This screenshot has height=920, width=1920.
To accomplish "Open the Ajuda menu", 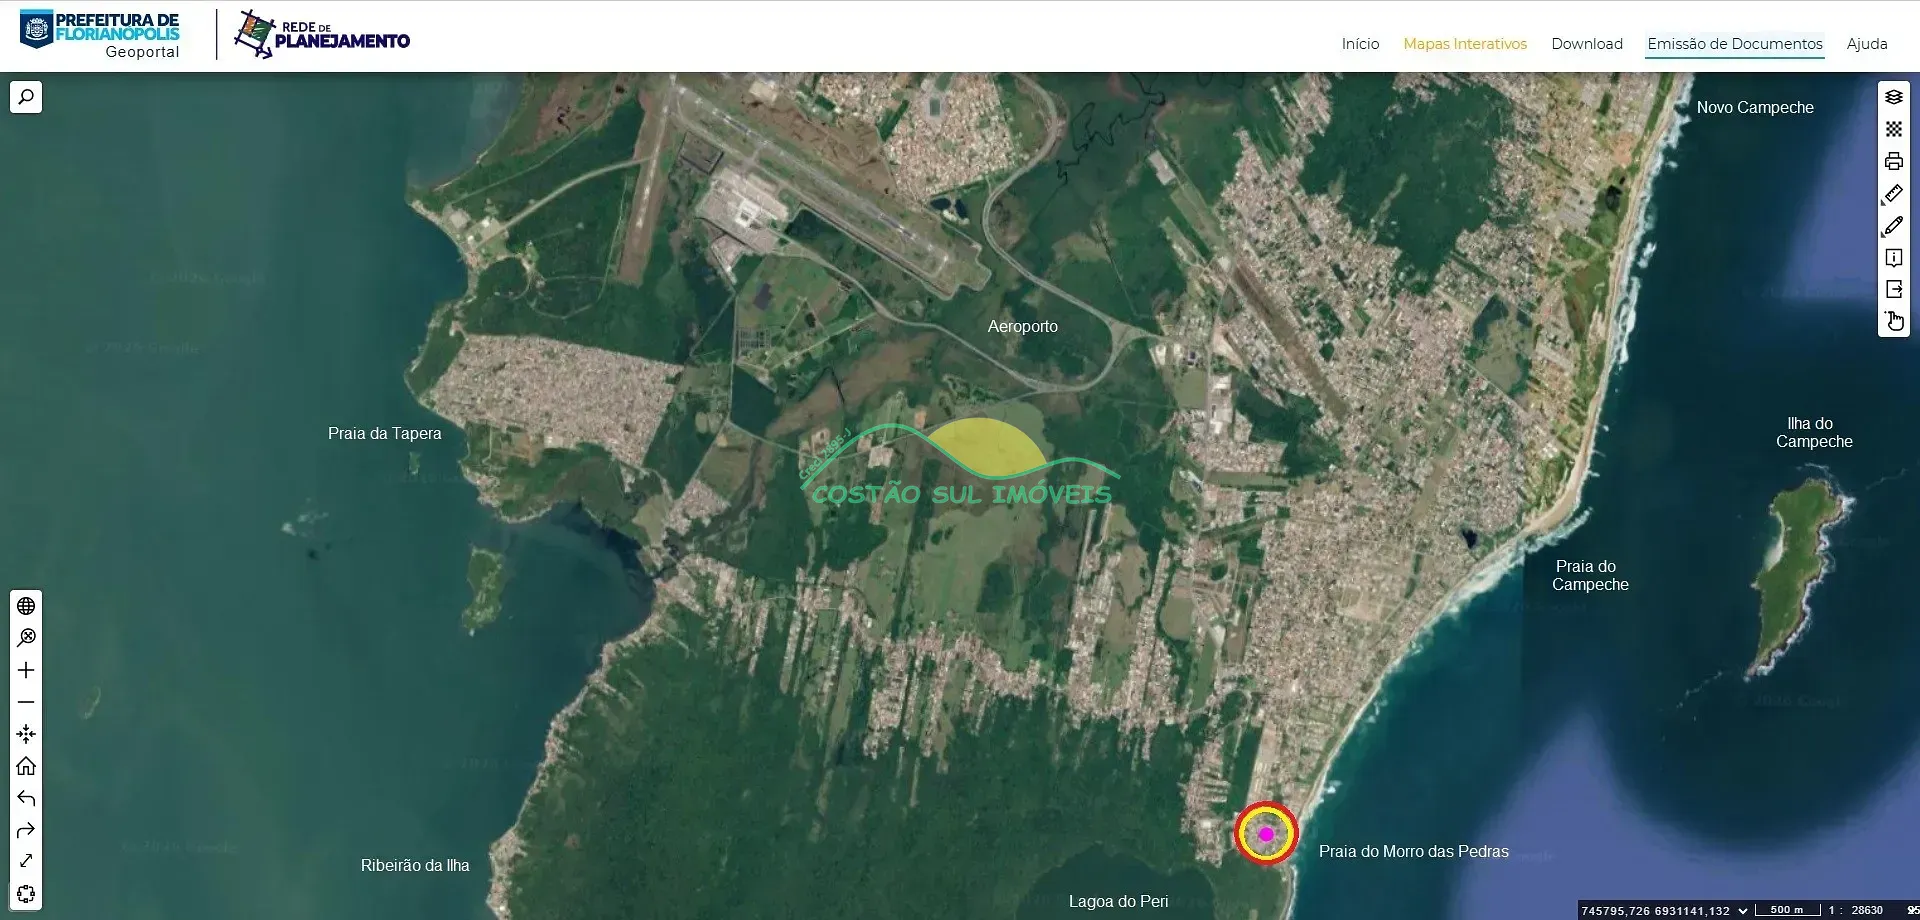I will tap(1867, 44).
